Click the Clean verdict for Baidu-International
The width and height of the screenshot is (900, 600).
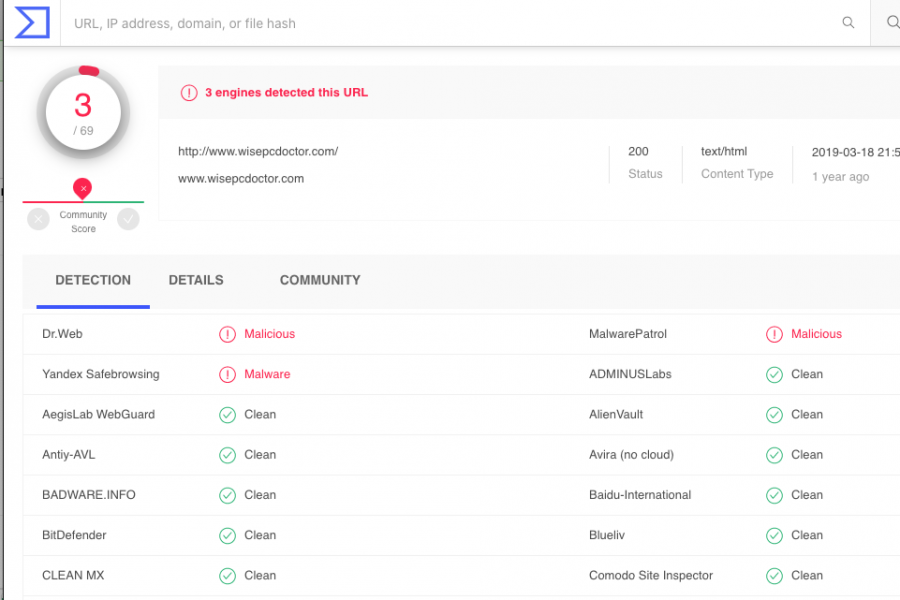(x=807, y=495)
